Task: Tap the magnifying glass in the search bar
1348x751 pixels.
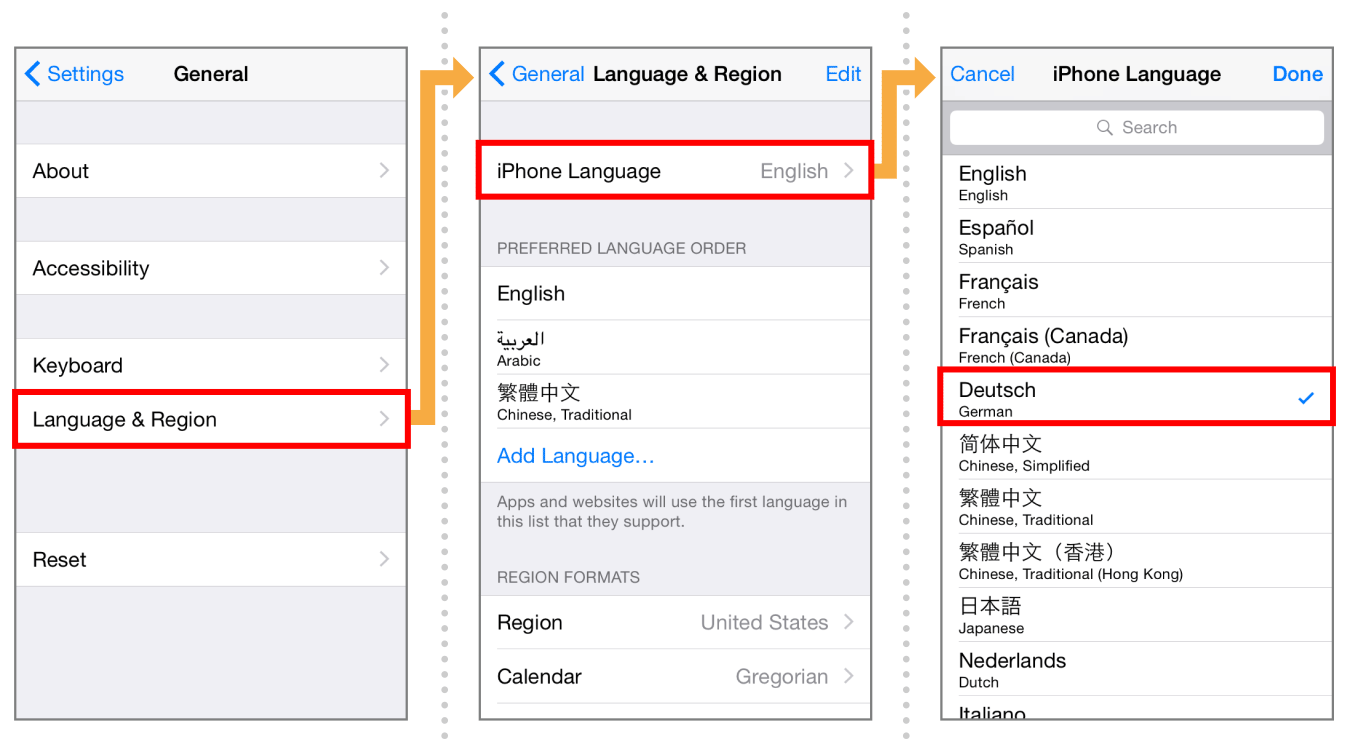Action: (1104, 127)
